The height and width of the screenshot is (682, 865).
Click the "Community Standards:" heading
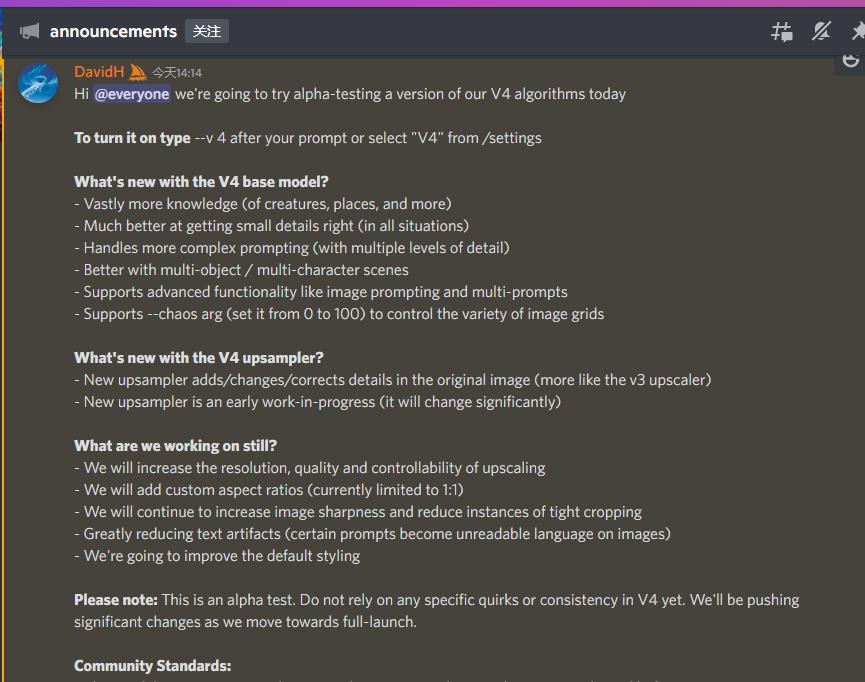click(153, 666)
